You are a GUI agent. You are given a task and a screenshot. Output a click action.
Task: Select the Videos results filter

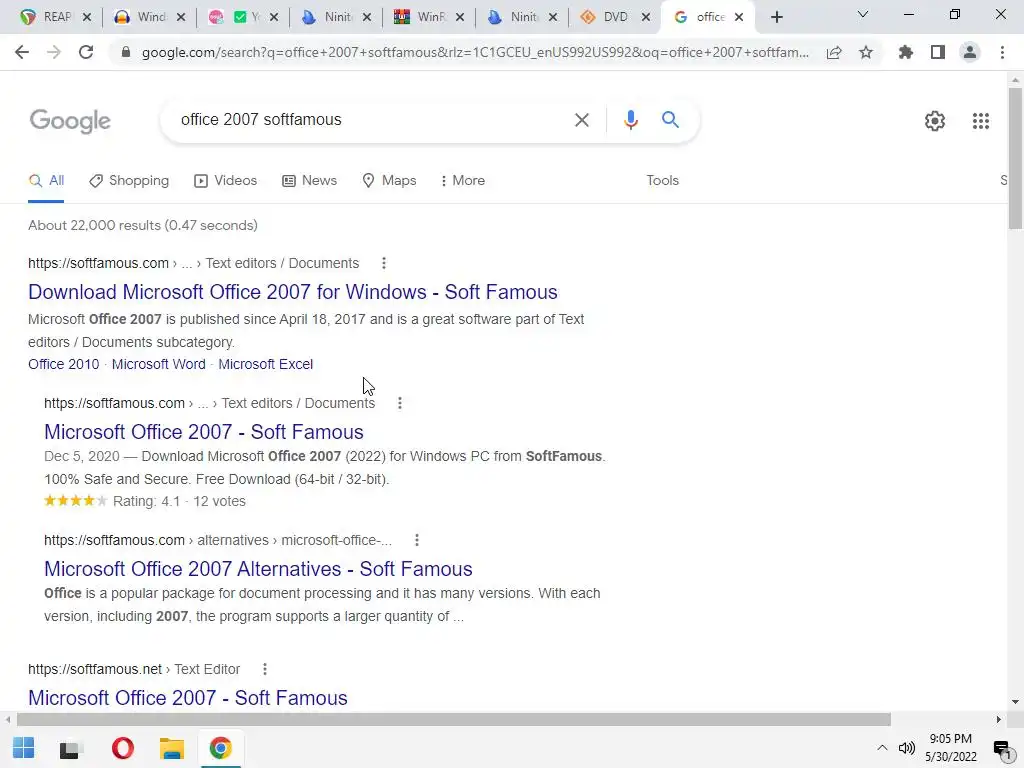tap(226, 181)
